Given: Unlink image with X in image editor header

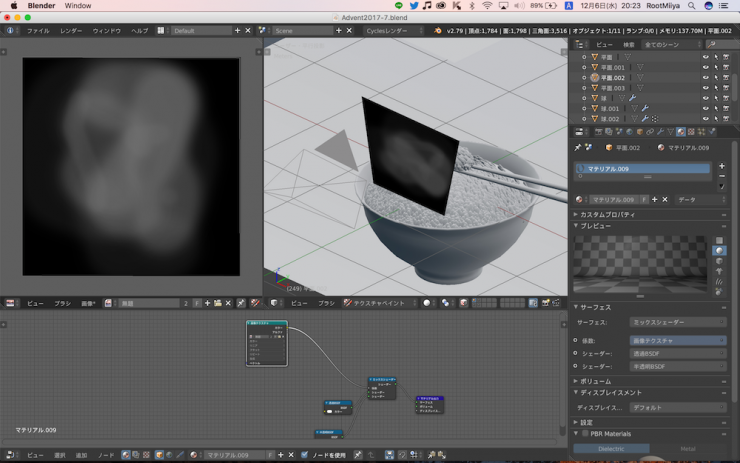Looking at the screenshot, I should pyautogui.click(x=228, y=303).
